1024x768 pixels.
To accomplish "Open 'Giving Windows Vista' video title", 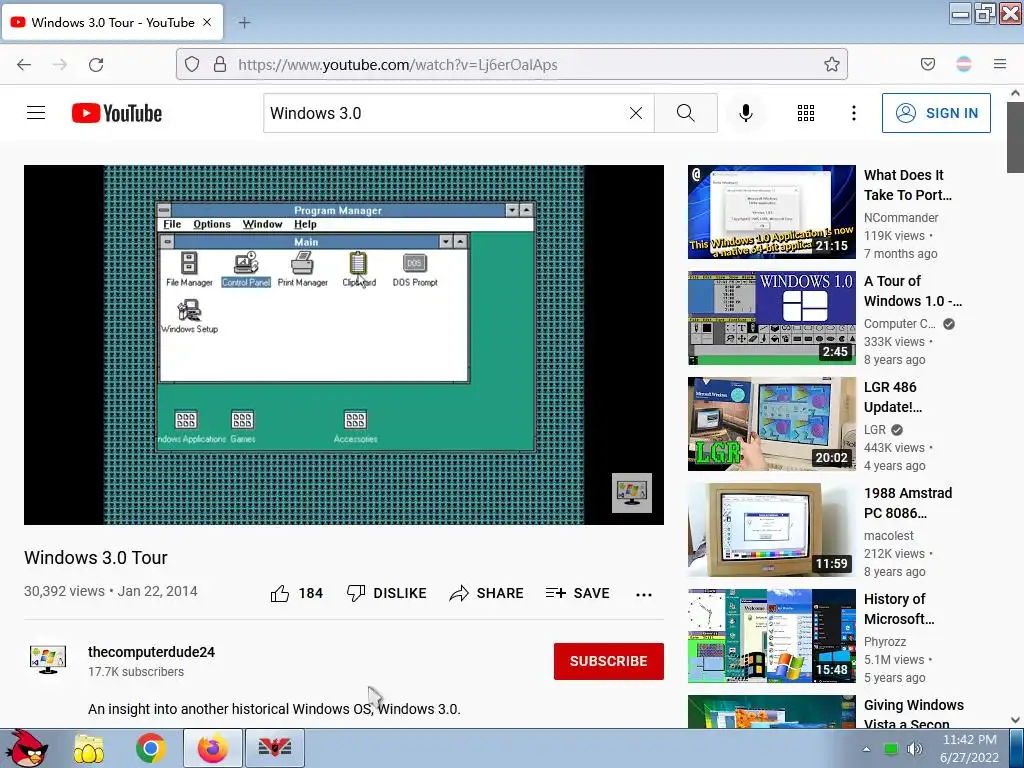I will [914, 714].
